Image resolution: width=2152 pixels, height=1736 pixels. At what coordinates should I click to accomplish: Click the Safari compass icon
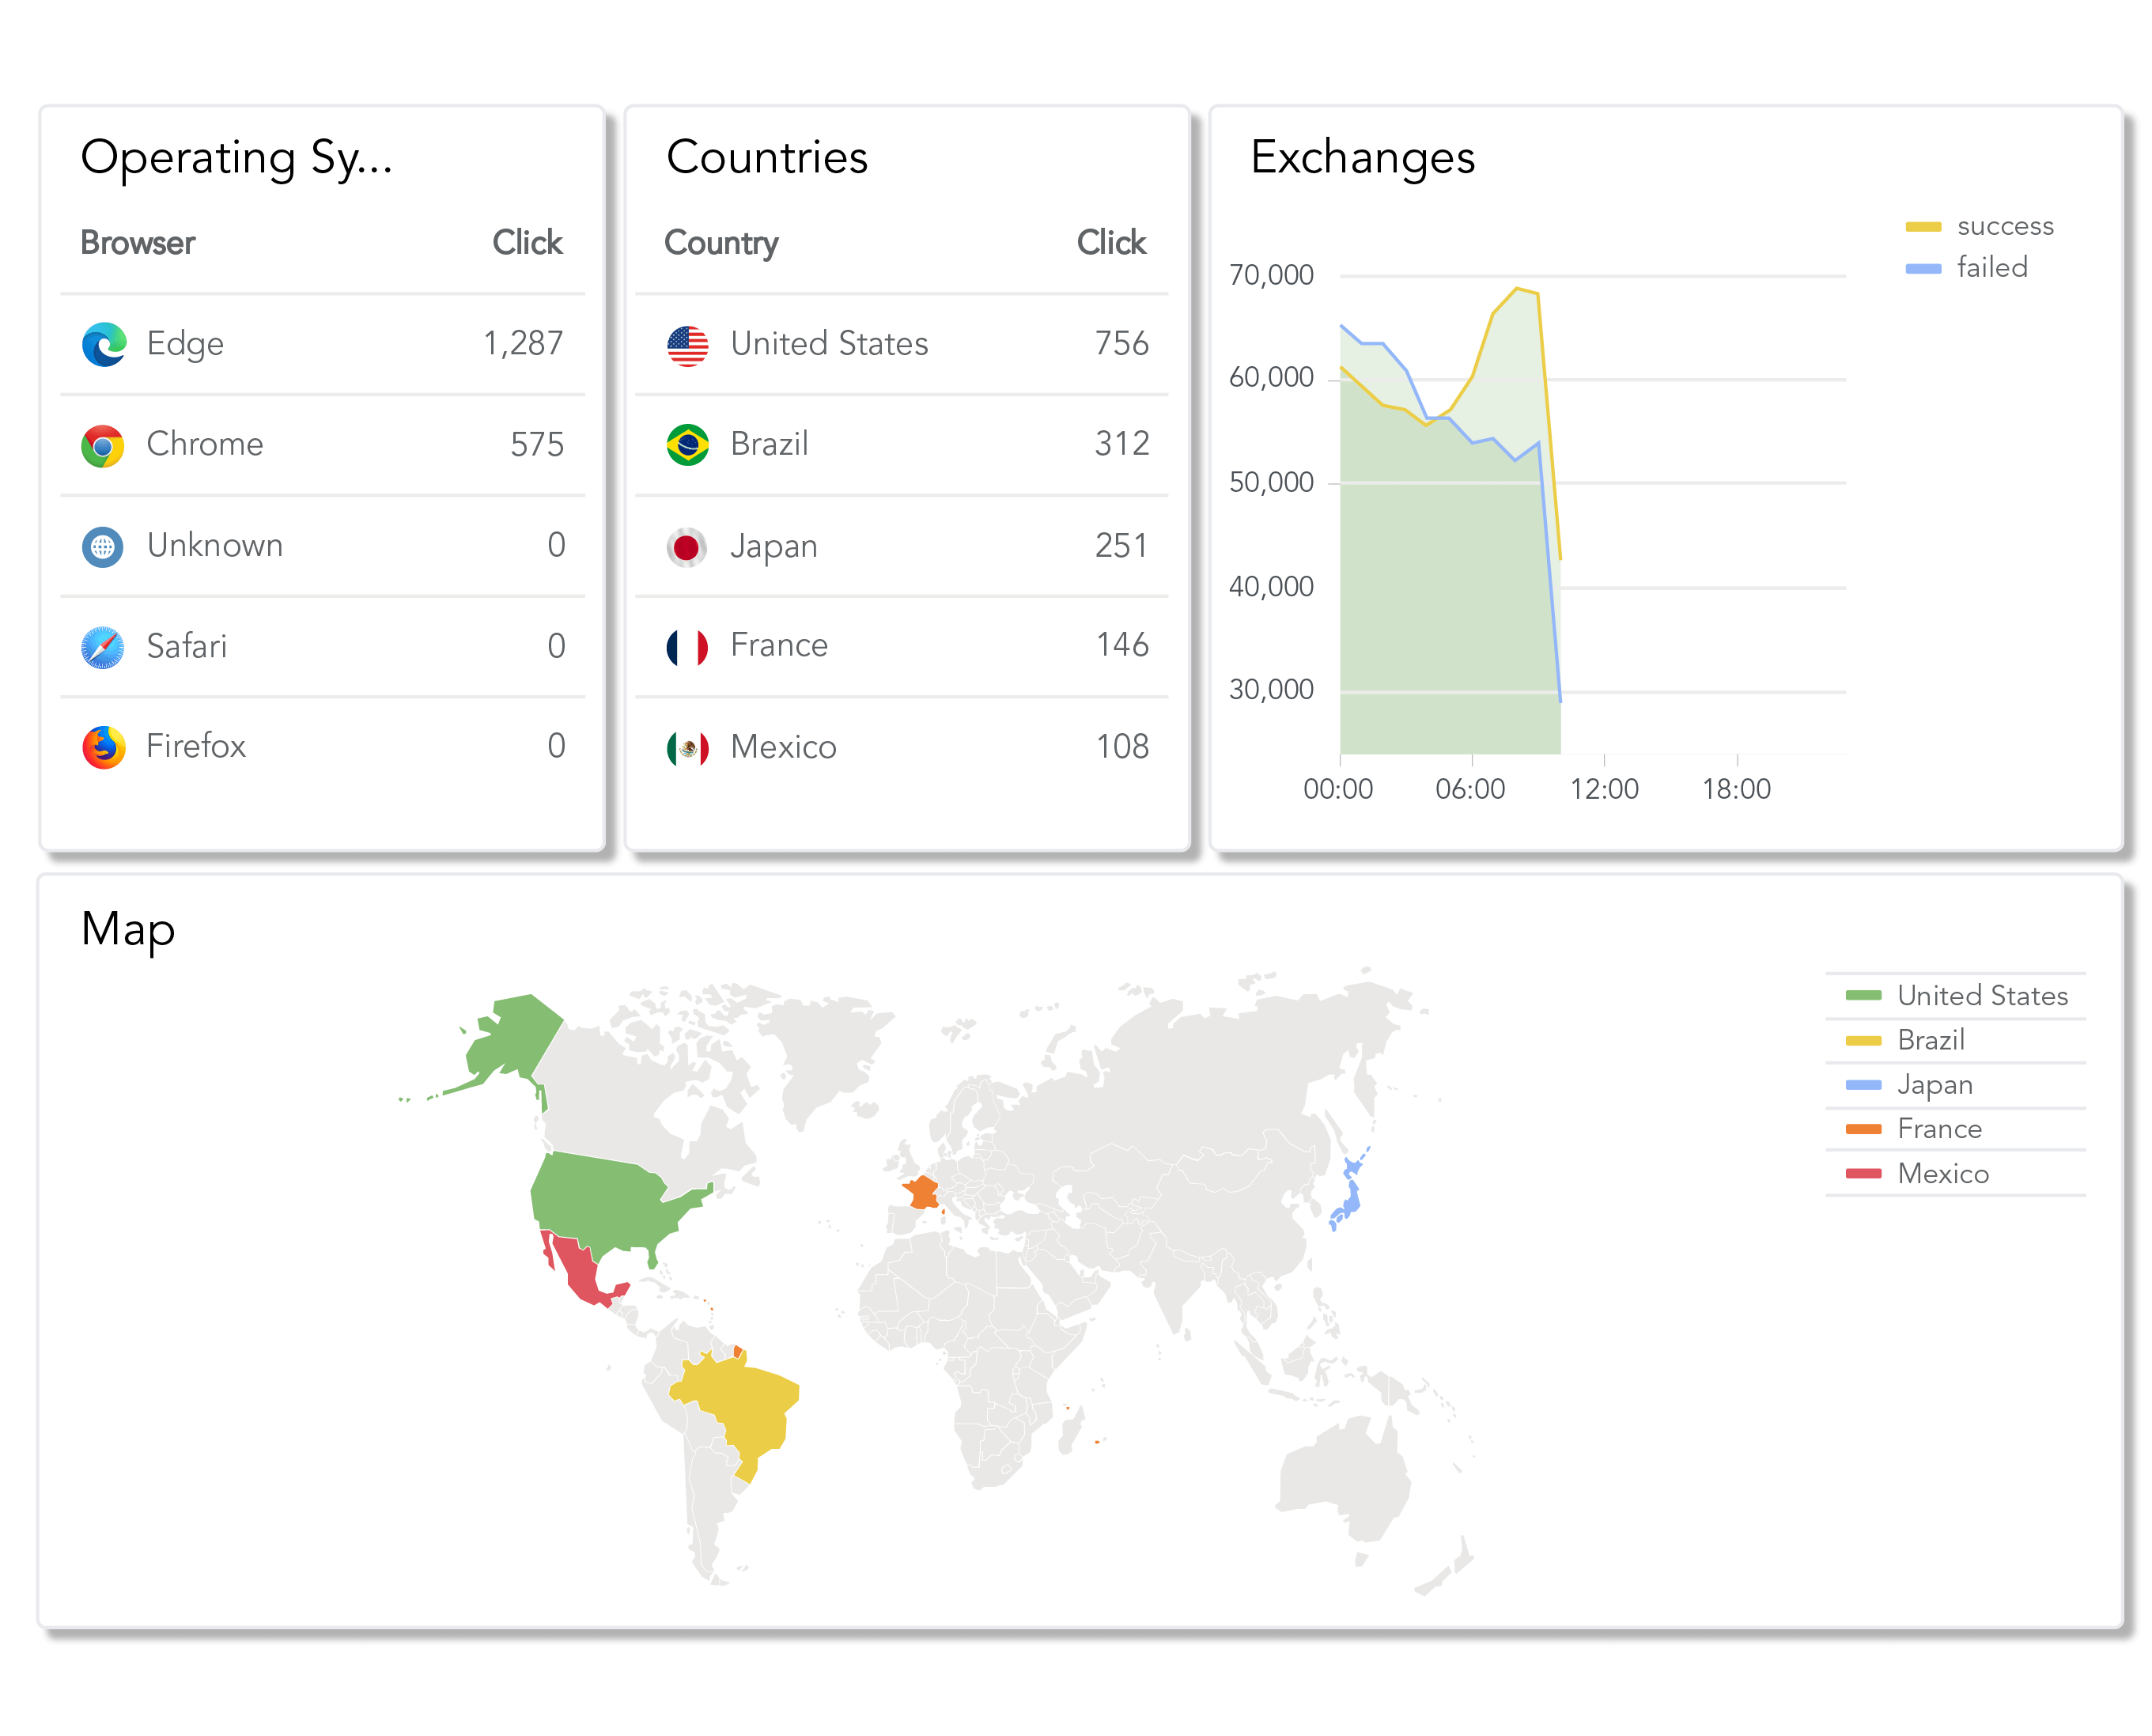coord(103,647)
